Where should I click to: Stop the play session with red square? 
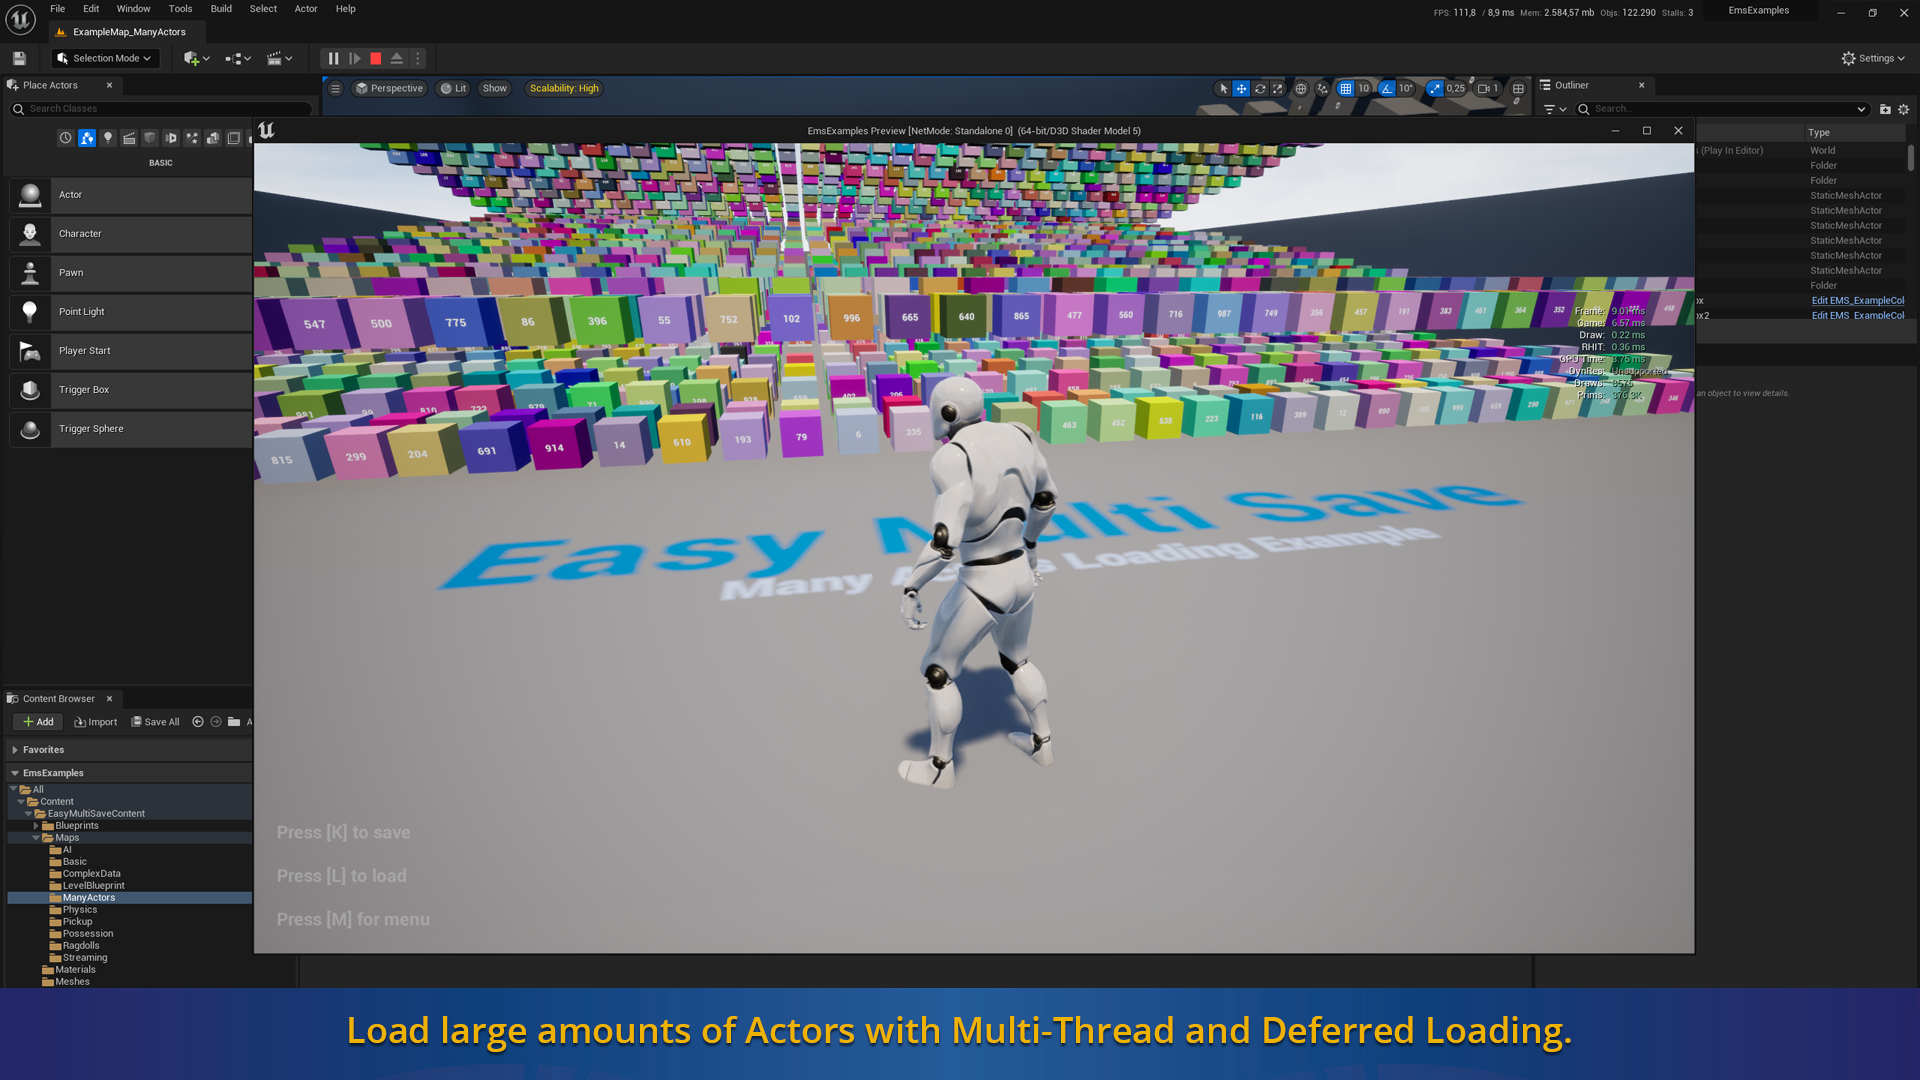(376, 59)
